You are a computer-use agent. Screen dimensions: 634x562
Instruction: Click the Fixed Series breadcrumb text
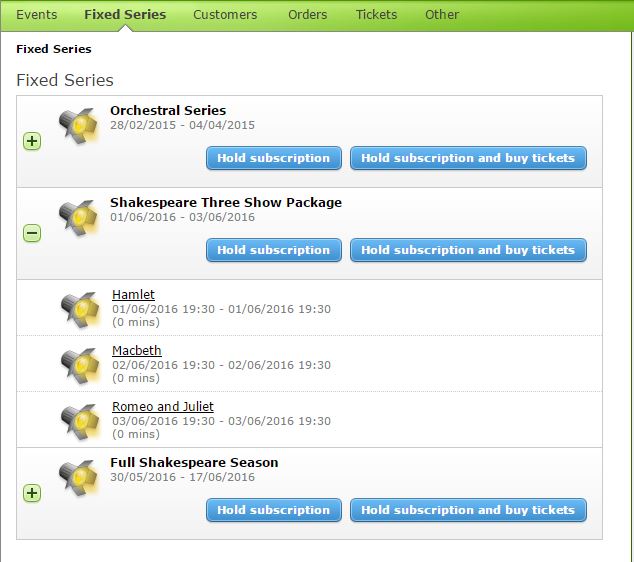(54, 49)
